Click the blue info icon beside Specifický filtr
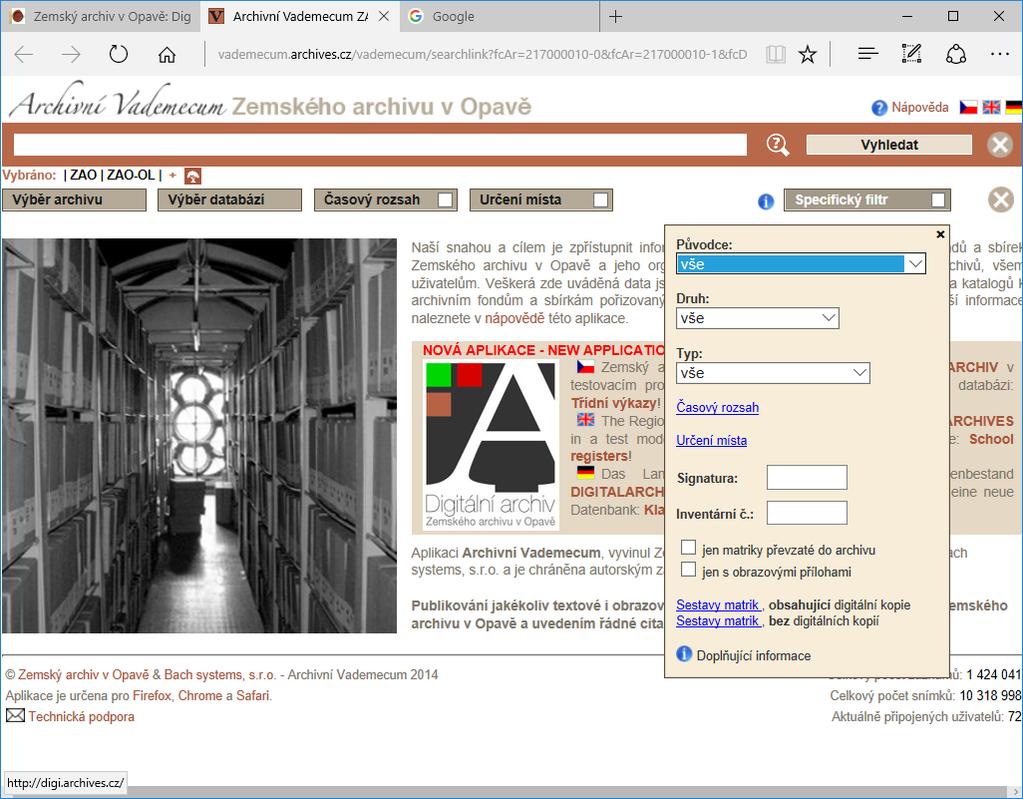1023x799 pixels. tap(766, 202)
